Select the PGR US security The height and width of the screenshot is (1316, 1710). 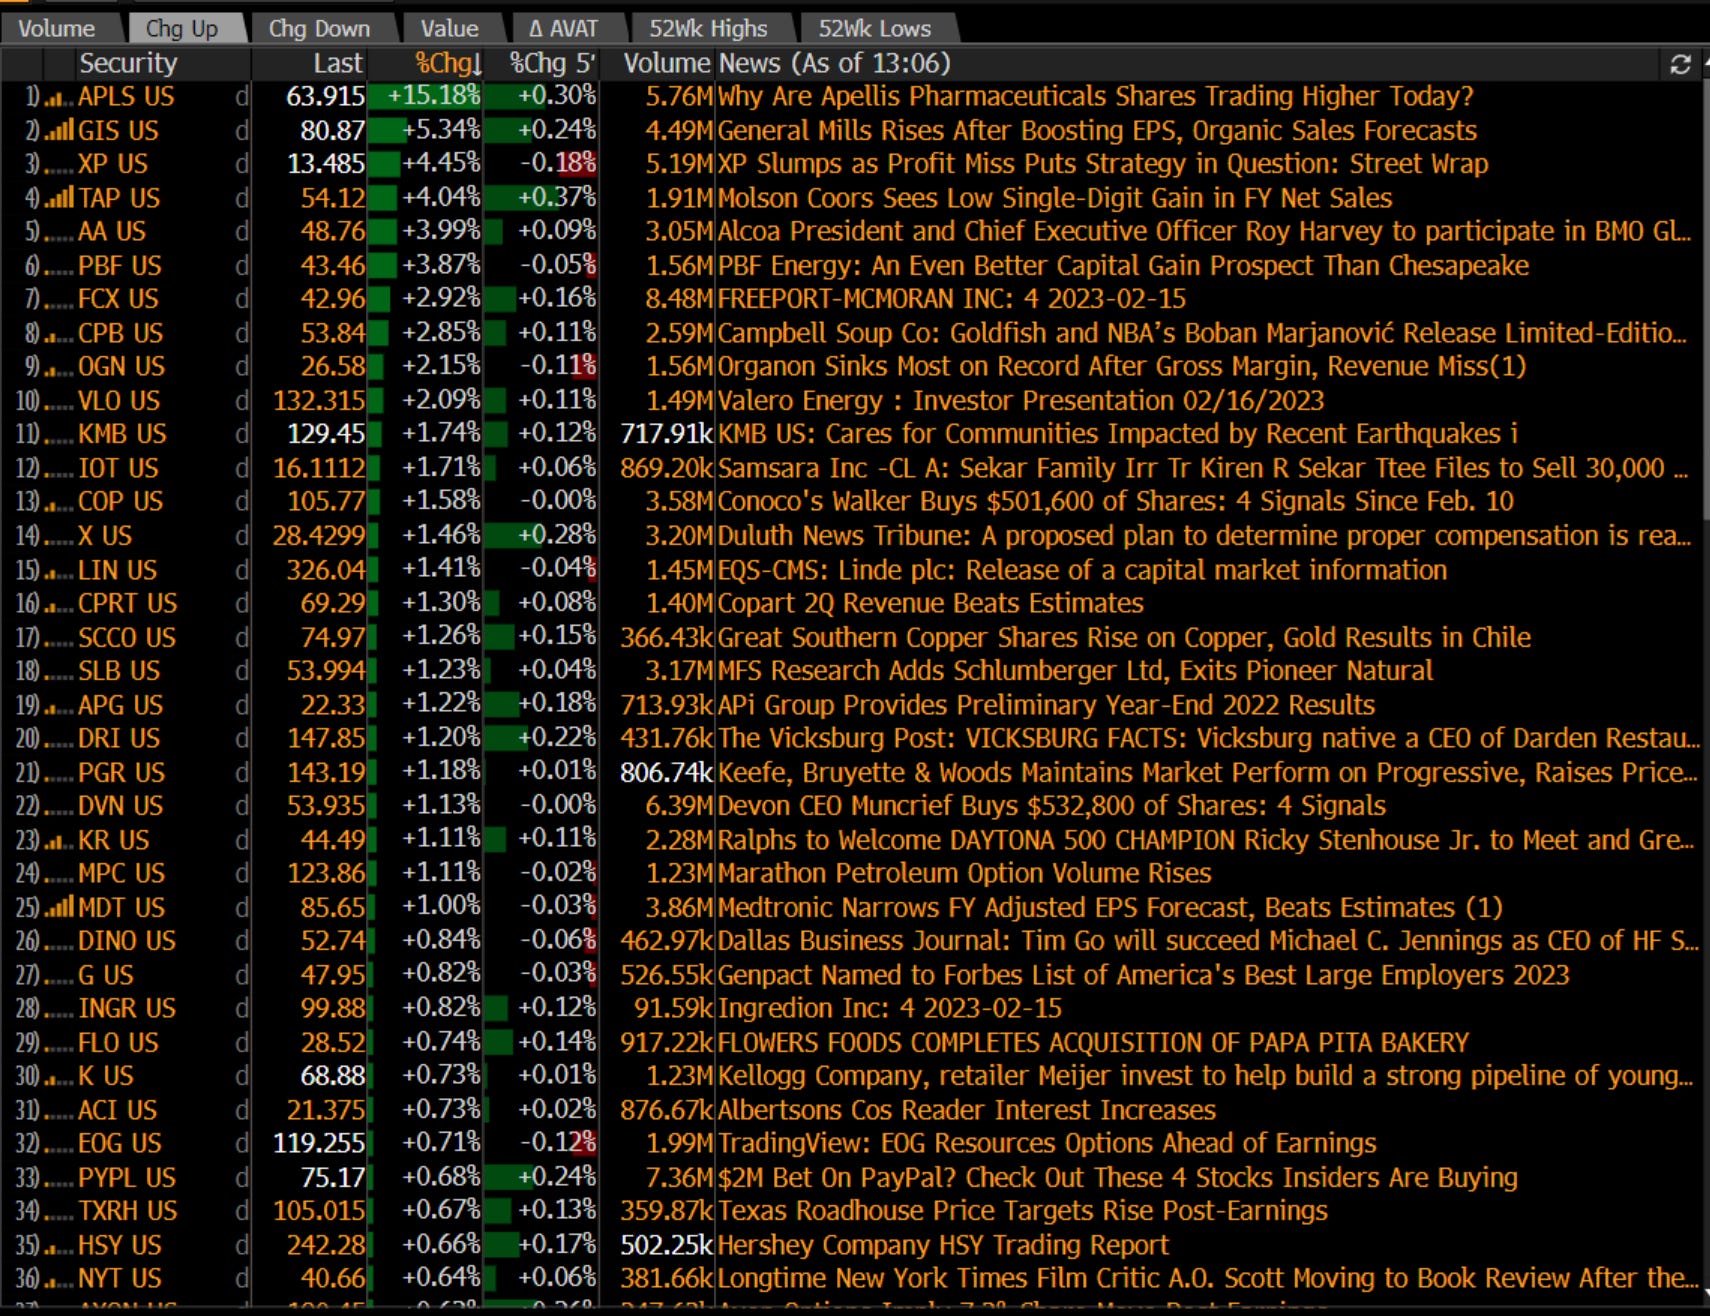click(x=121, y=773)
